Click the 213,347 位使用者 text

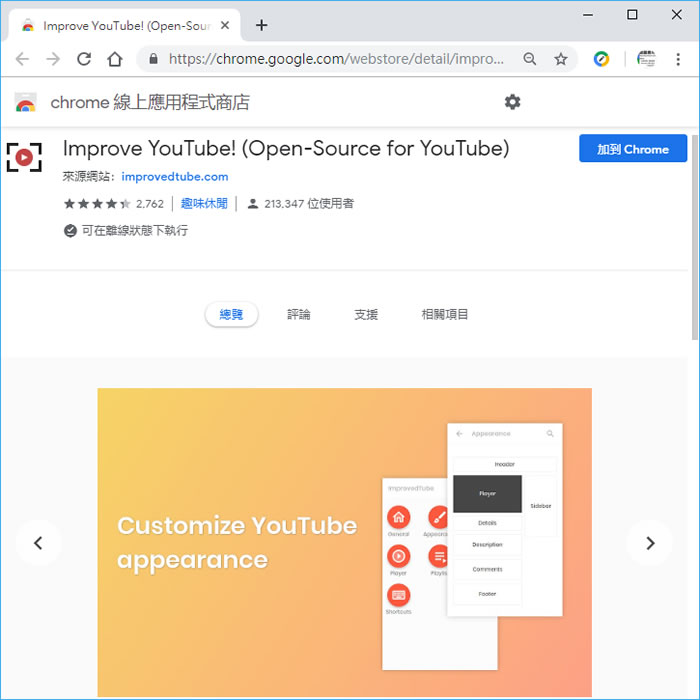[x=309, y=204]
